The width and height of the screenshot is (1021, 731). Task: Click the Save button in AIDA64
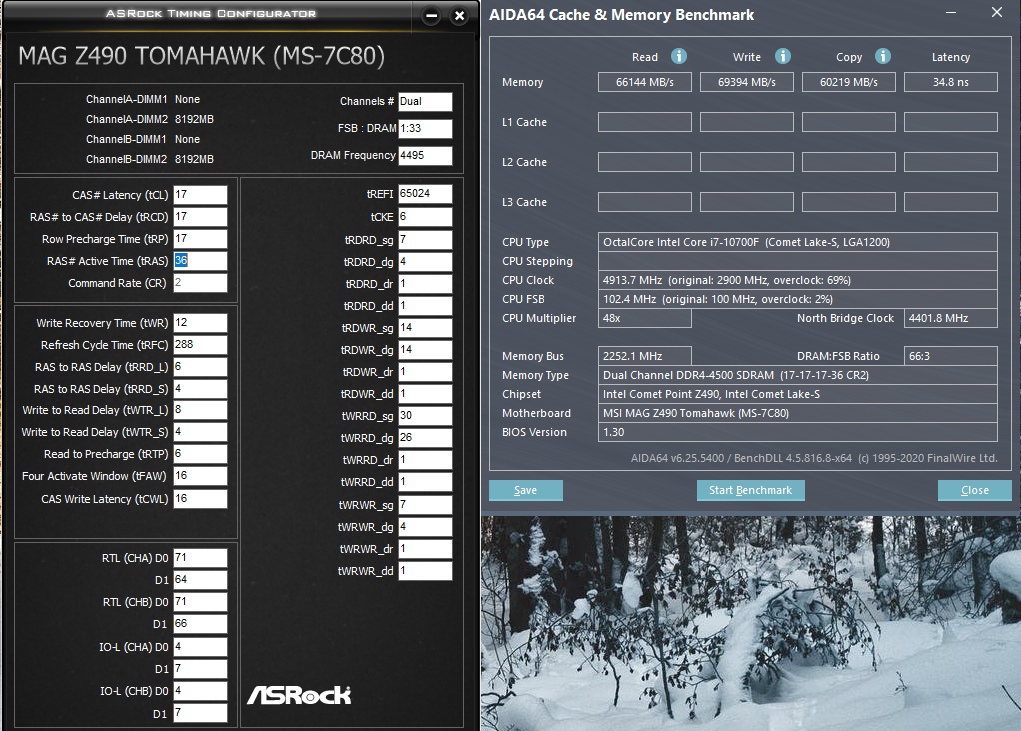[x=525, y=490]
